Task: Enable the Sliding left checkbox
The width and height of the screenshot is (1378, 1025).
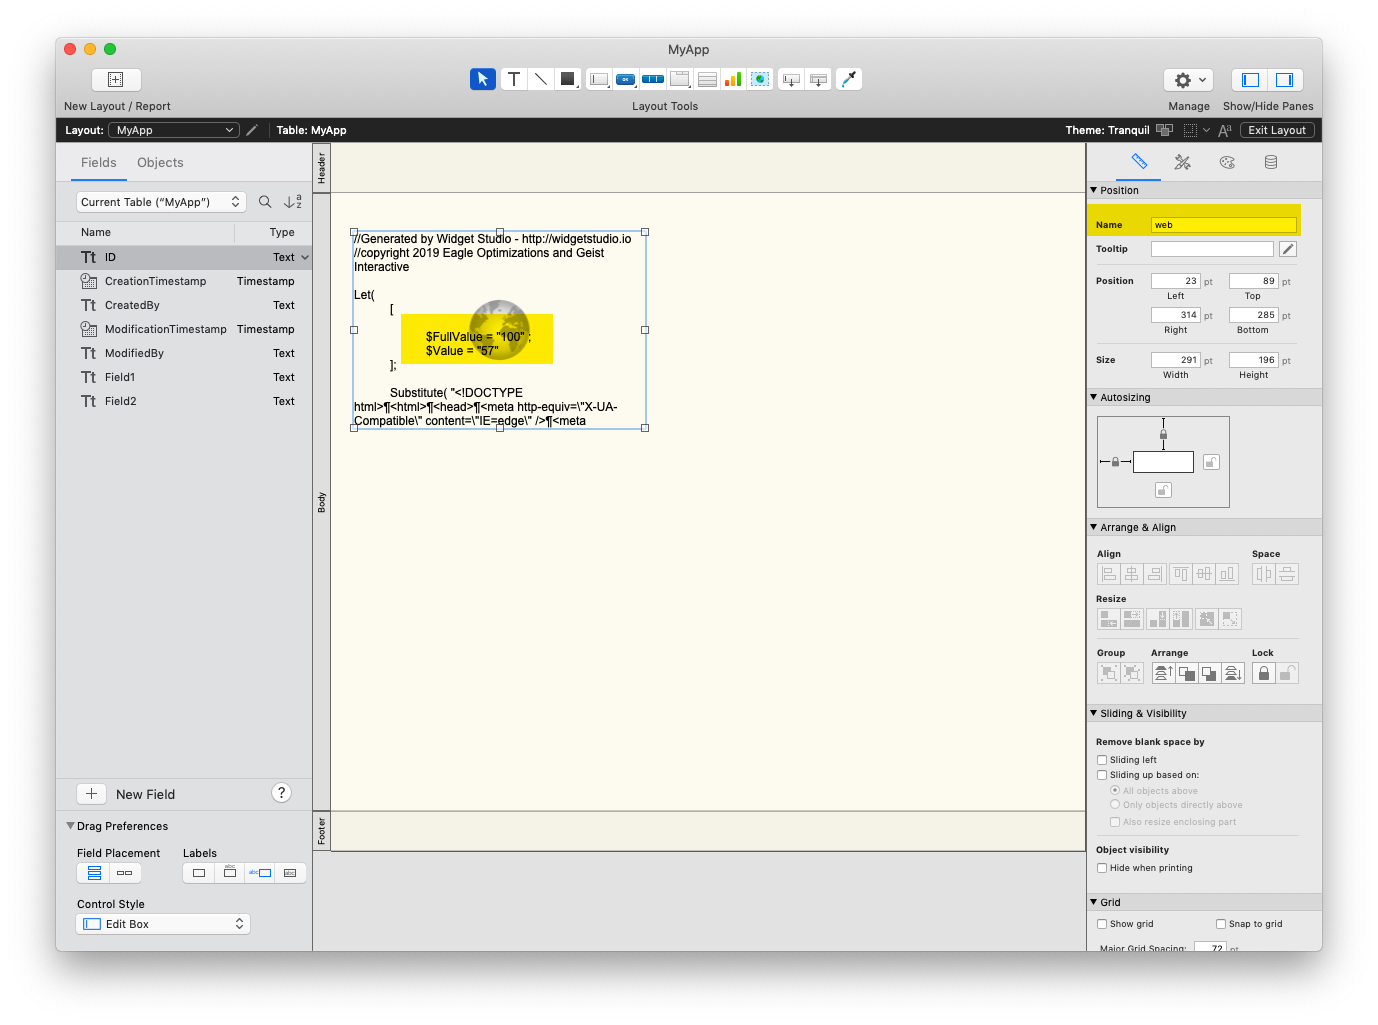Action: tap(1102, 760)
